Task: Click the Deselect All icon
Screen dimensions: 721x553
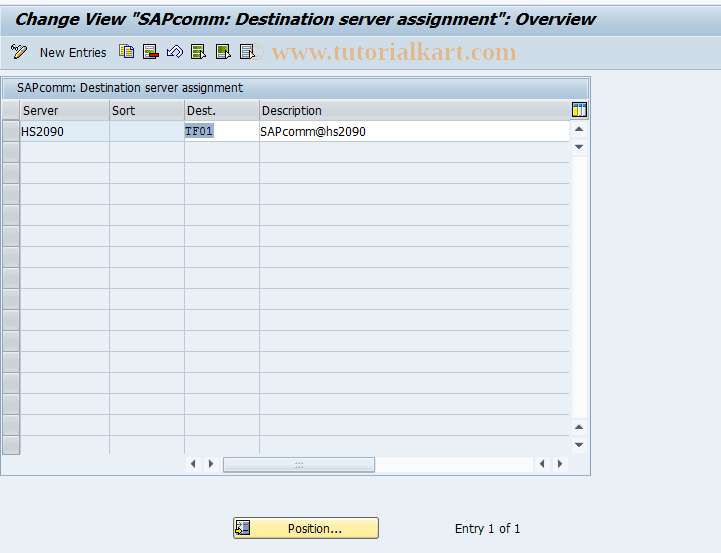Action: (x=247, y=51)
